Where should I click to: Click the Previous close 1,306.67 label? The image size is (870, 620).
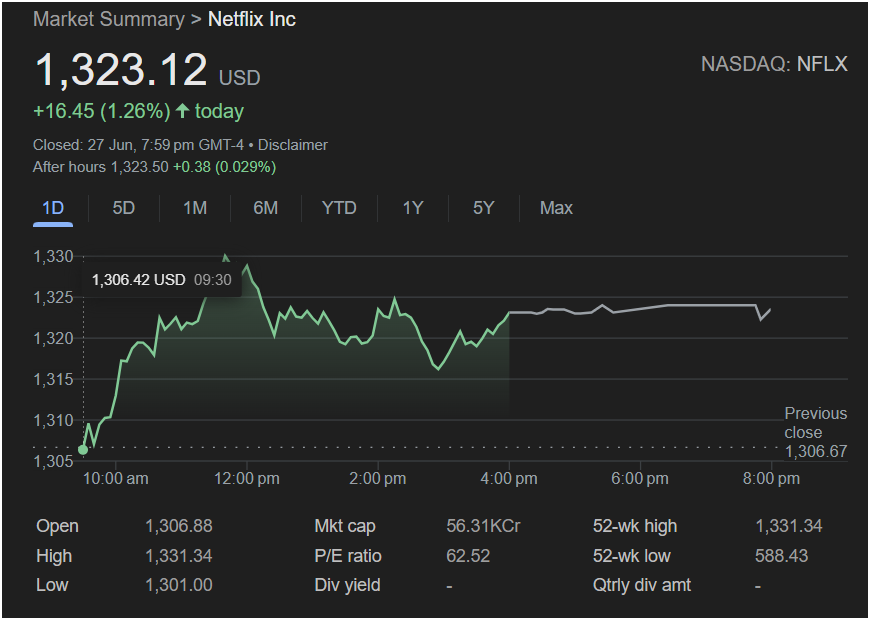click(816, 432)
